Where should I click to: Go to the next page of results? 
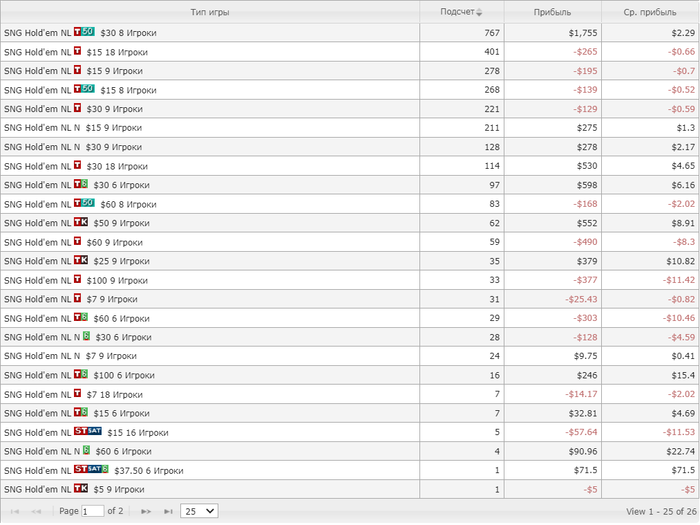(x=146, y=511)
